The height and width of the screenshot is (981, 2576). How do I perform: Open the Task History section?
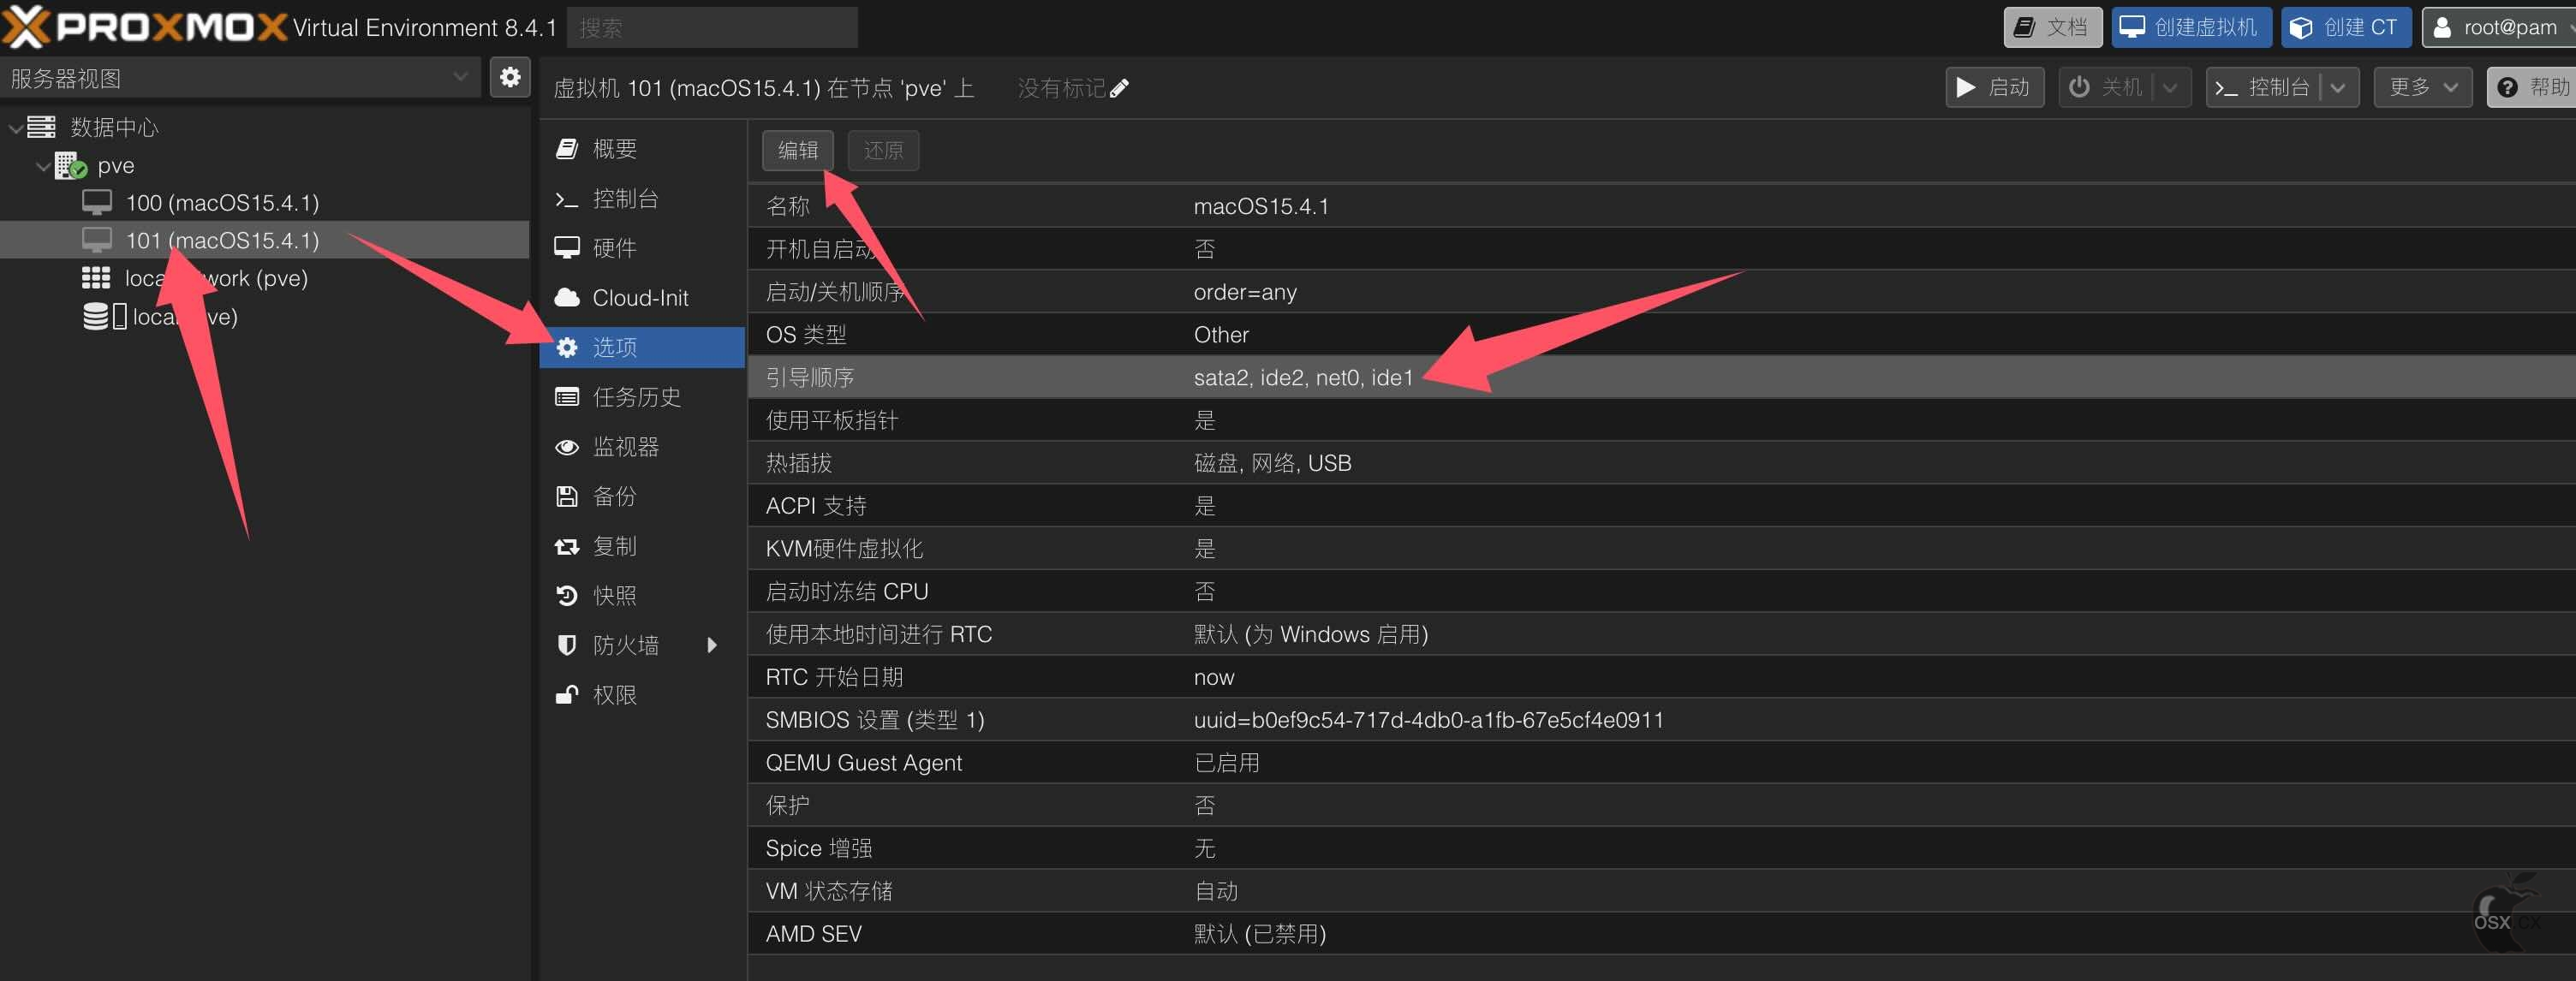[642, 397]
